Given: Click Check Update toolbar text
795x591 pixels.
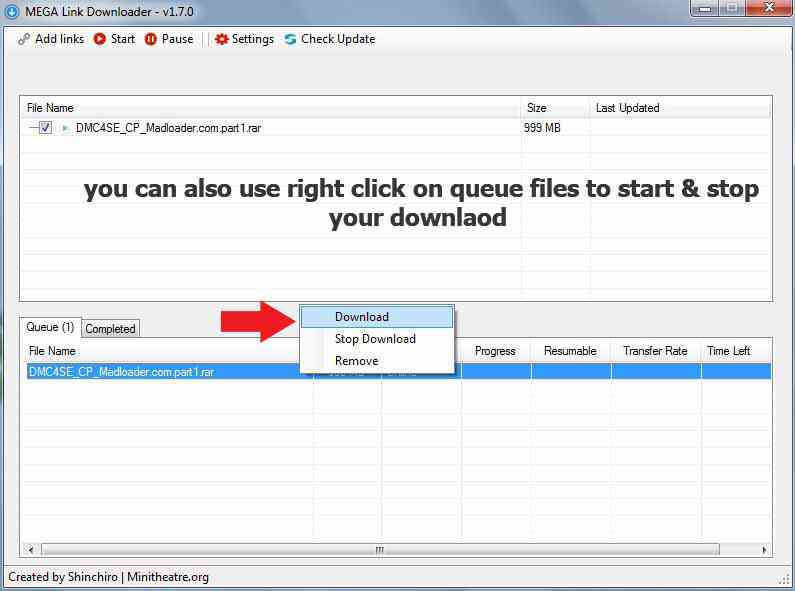Looking at the screenshot, I should (x=338, y=39).
